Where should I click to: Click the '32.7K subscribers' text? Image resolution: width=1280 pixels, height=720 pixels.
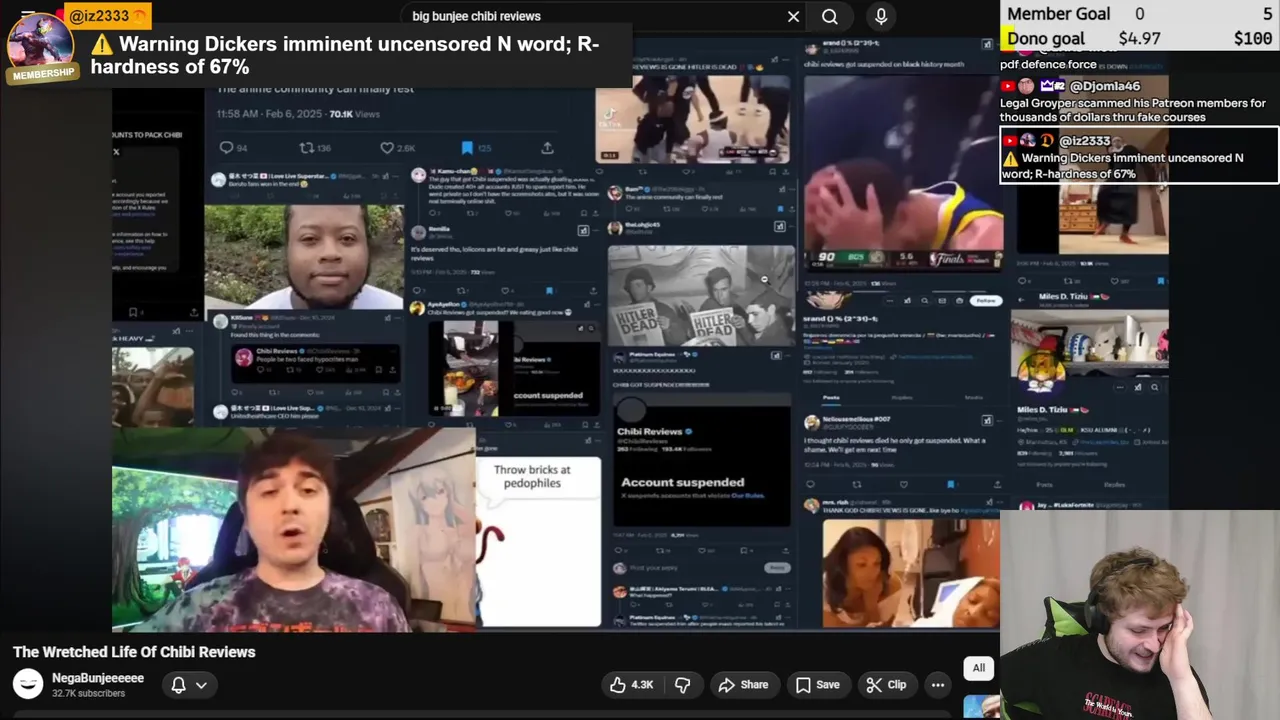(88, 694)
